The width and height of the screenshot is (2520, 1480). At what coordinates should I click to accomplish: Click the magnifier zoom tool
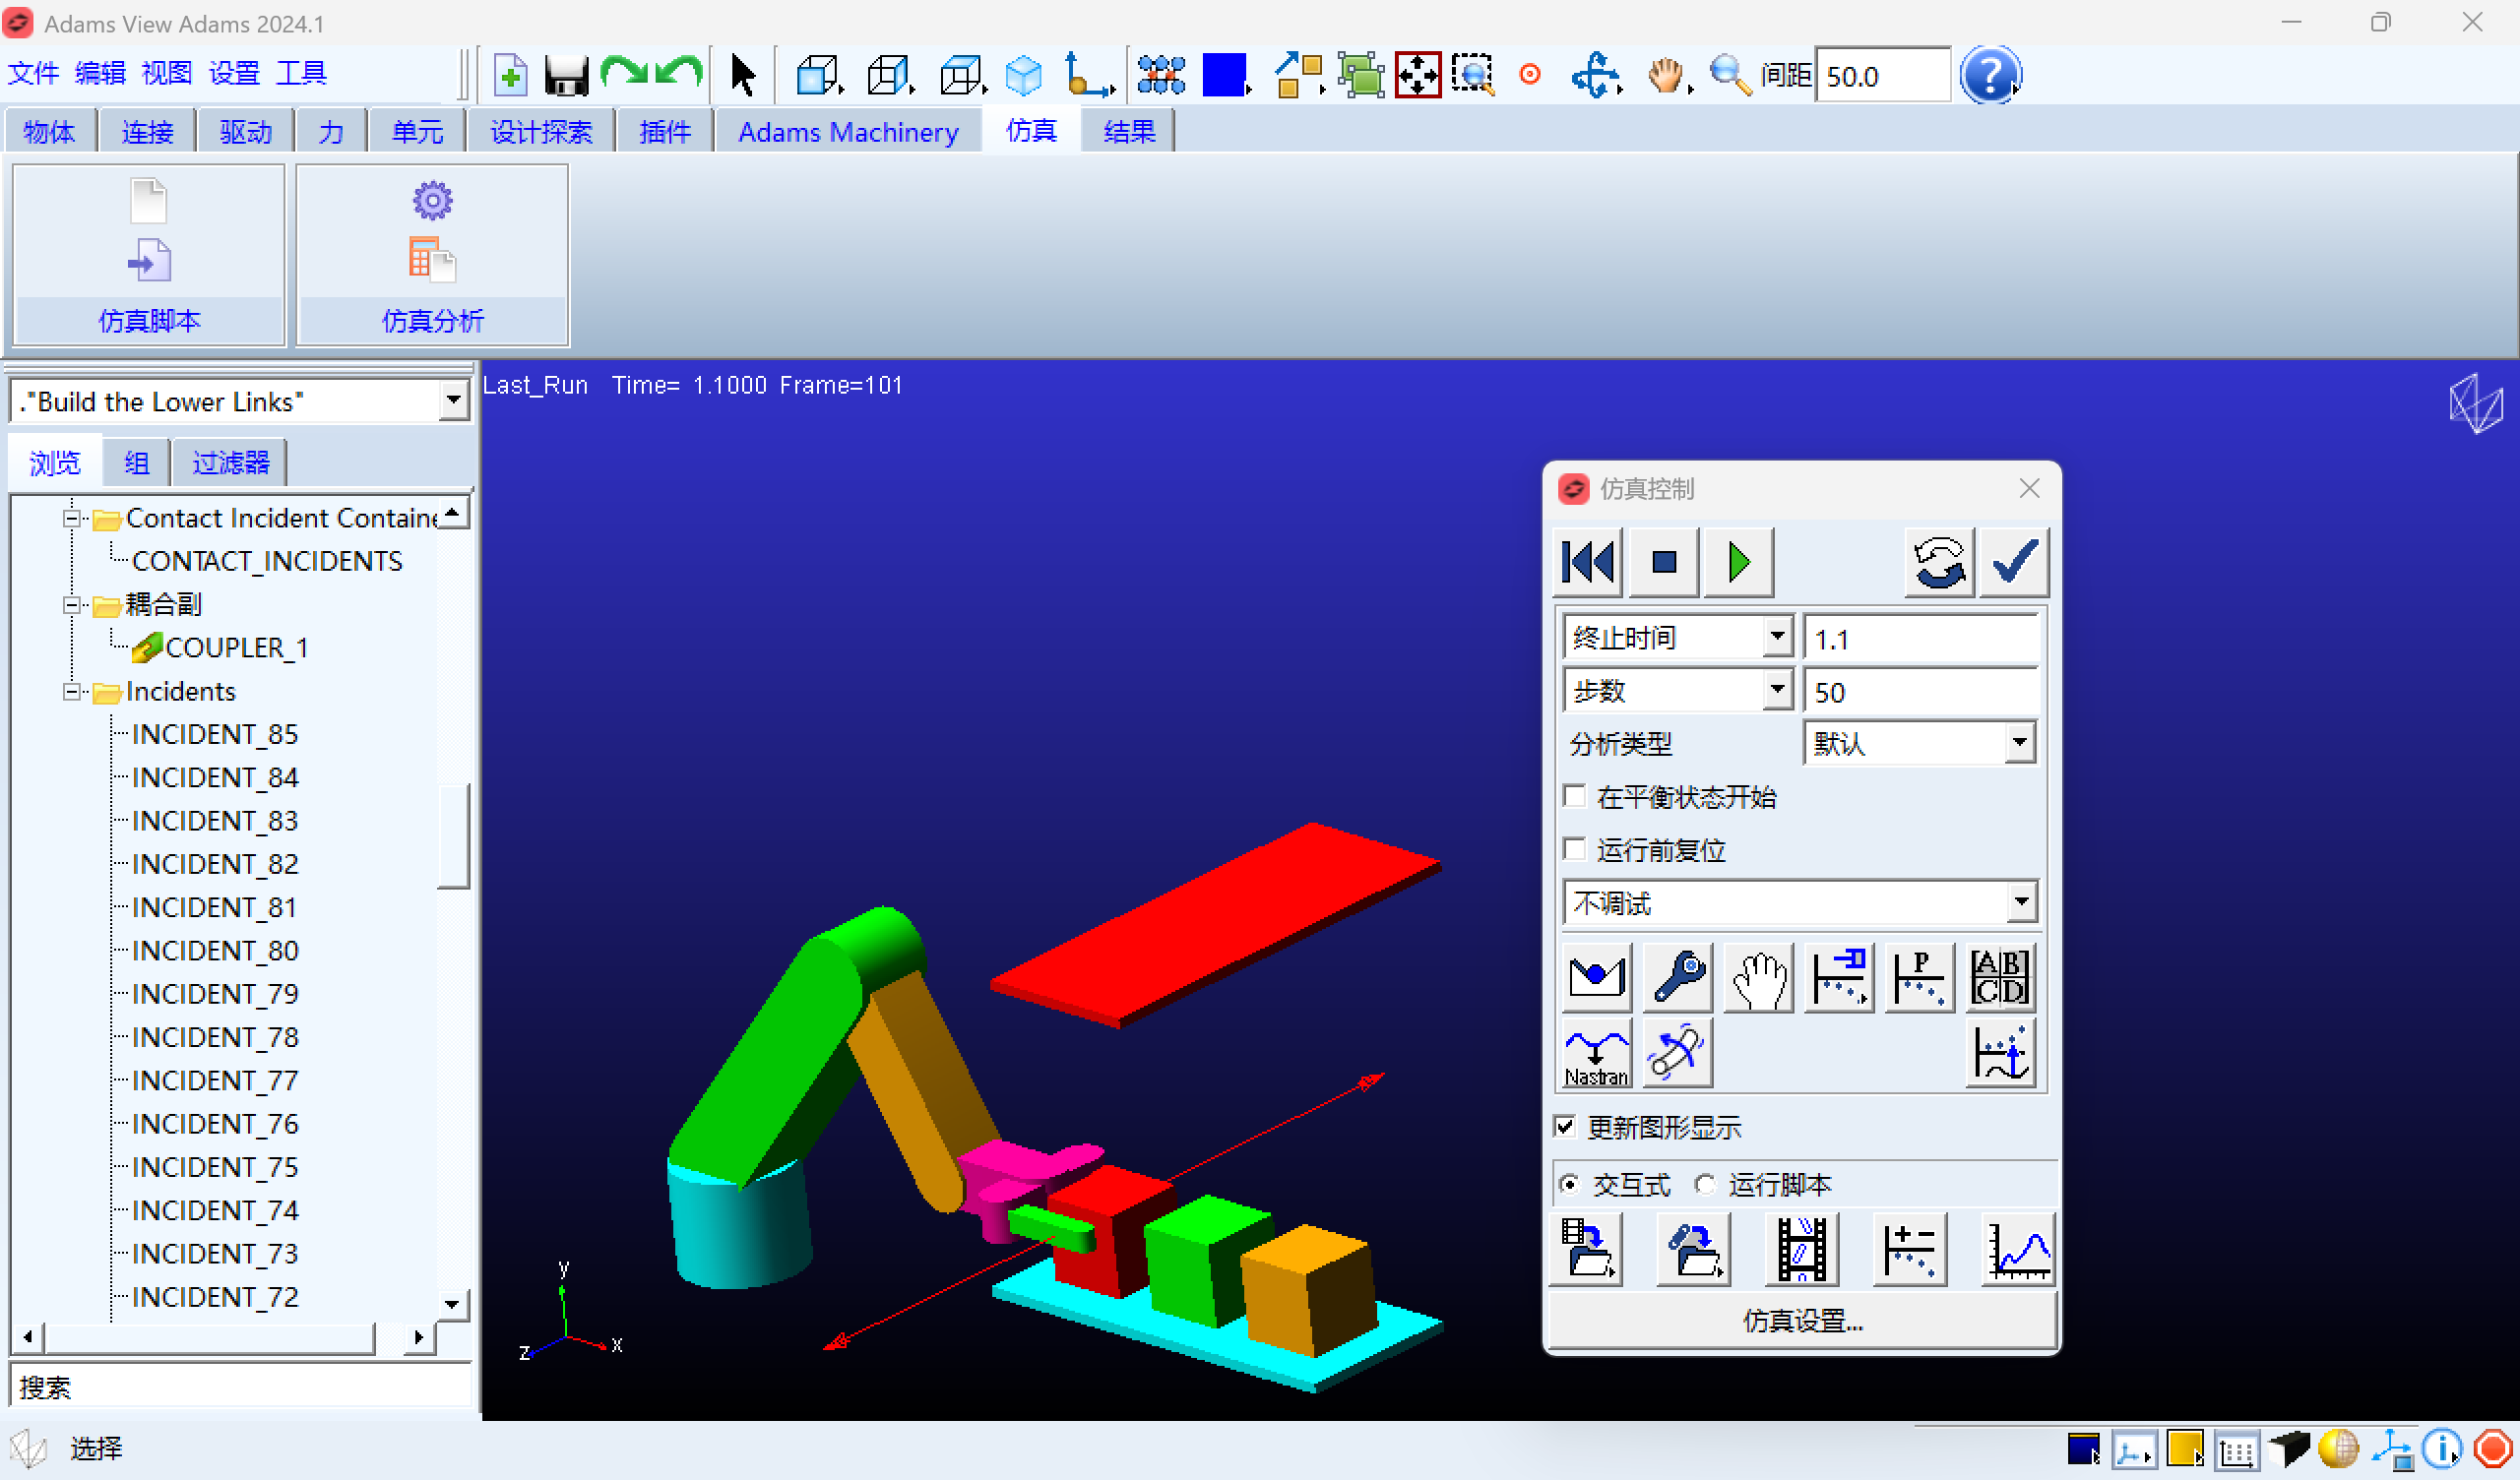(x=1730, y=75)
